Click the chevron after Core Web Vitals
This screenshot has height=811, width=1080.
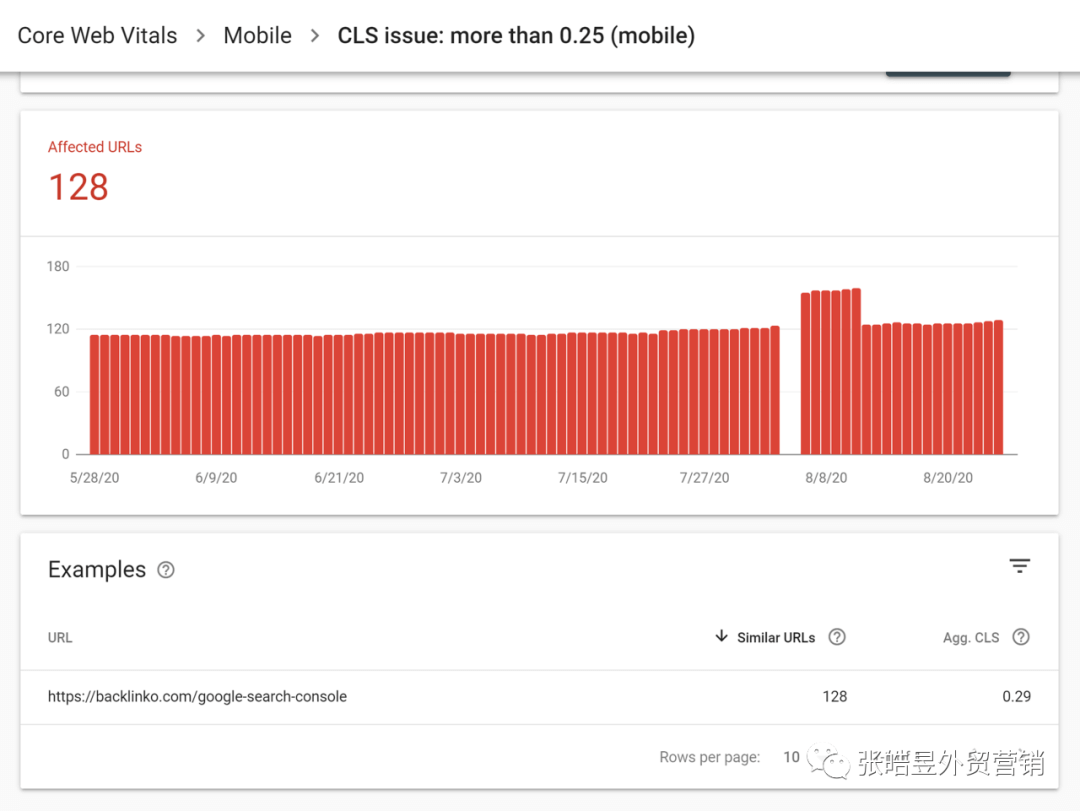pyautogui.click(x=200, y=35)
